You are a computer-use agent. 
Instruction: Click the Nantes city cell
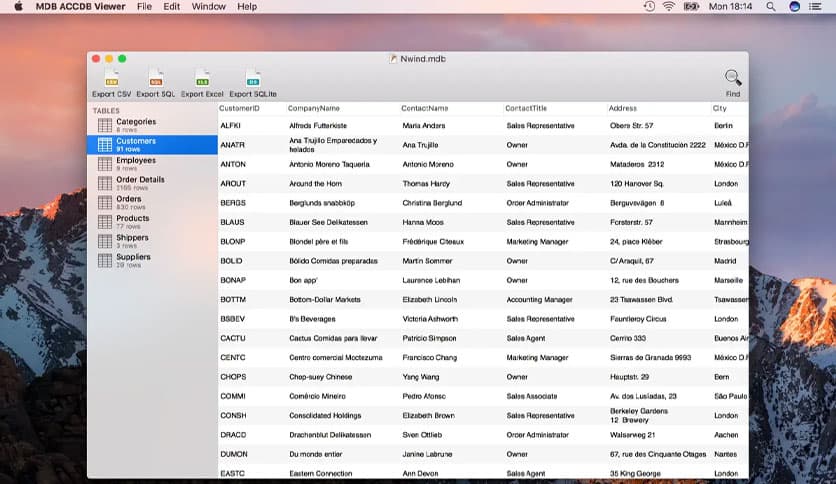click(726, 454)
